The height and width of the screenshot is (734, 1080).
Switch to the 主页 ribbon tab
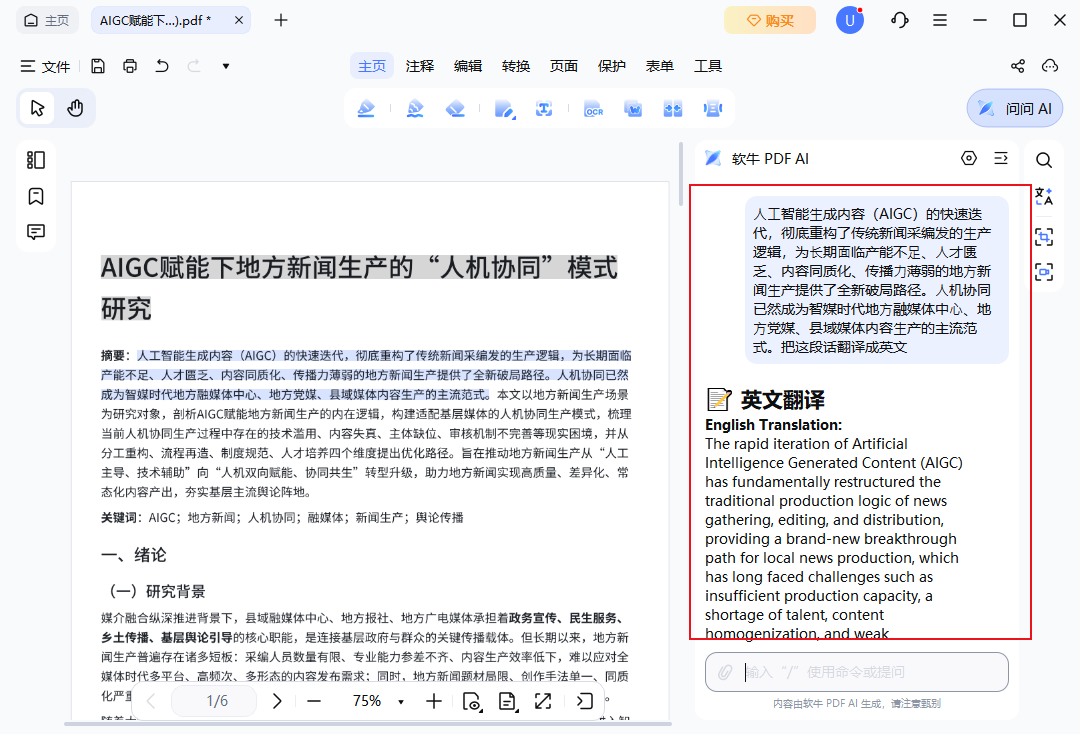(372, 66)
